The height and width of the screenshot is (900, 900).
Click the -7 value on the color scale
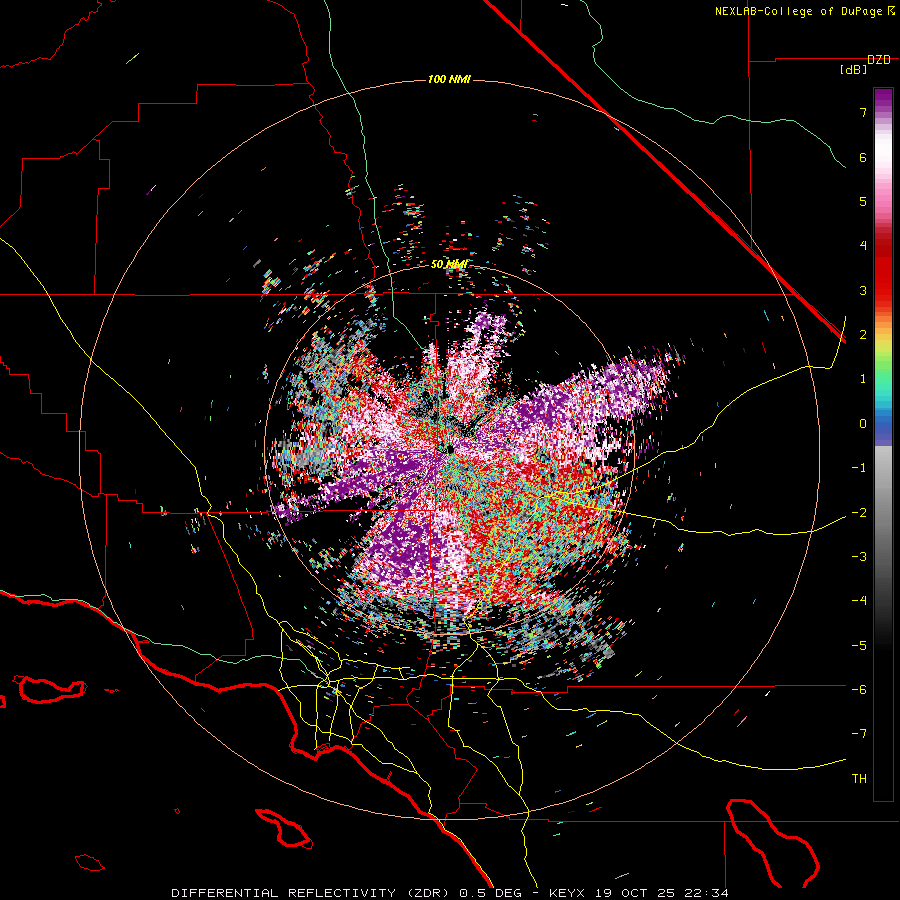859,734
